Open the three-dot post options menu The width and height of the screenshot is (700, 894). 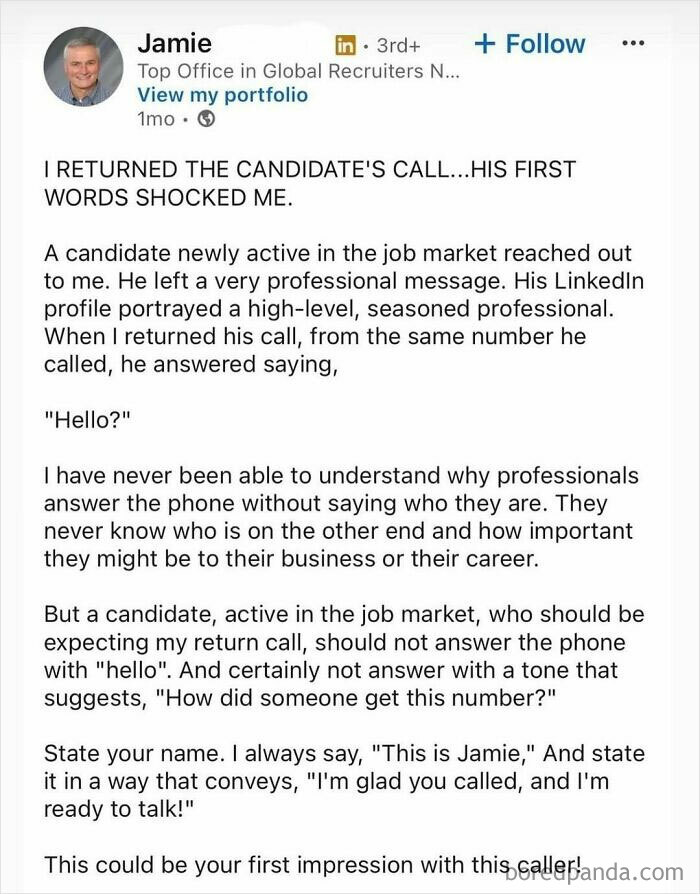633,42
